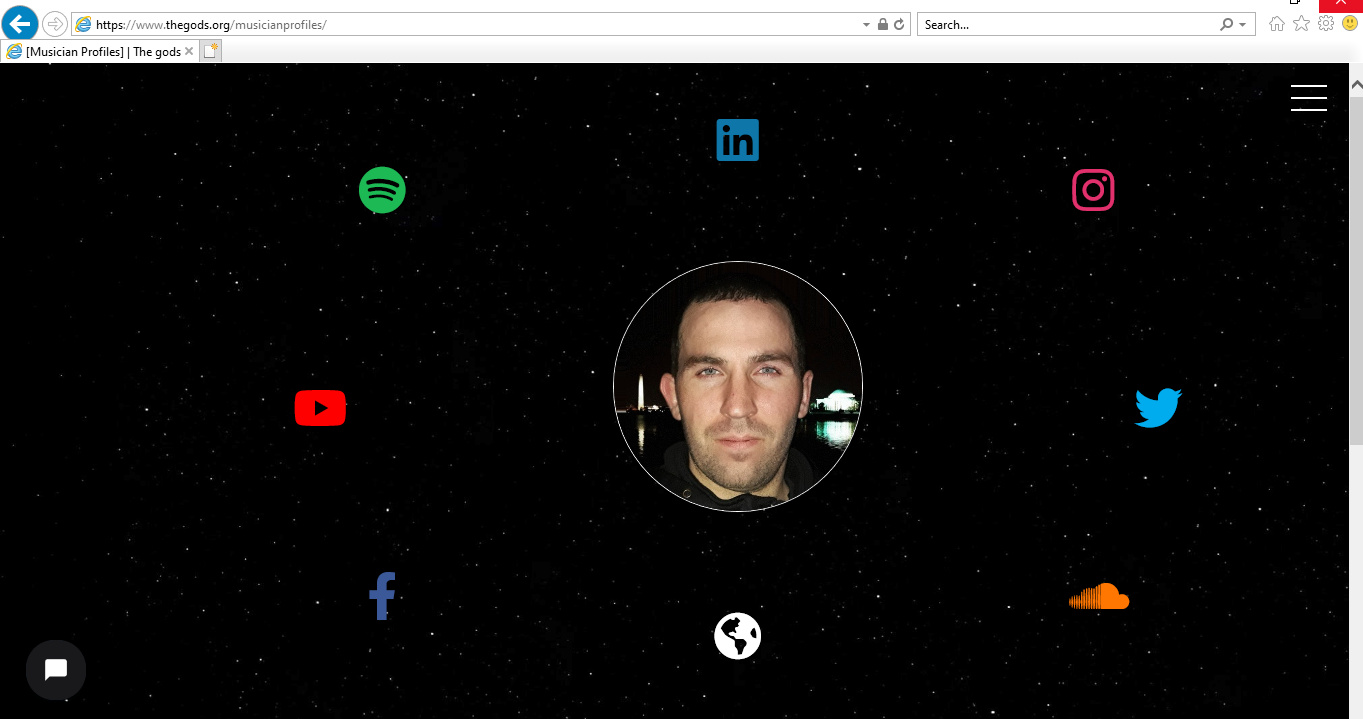View the security lock icon info
Image resolution: width=1363 pixels, height=719 pixels.
coord(882,24)
